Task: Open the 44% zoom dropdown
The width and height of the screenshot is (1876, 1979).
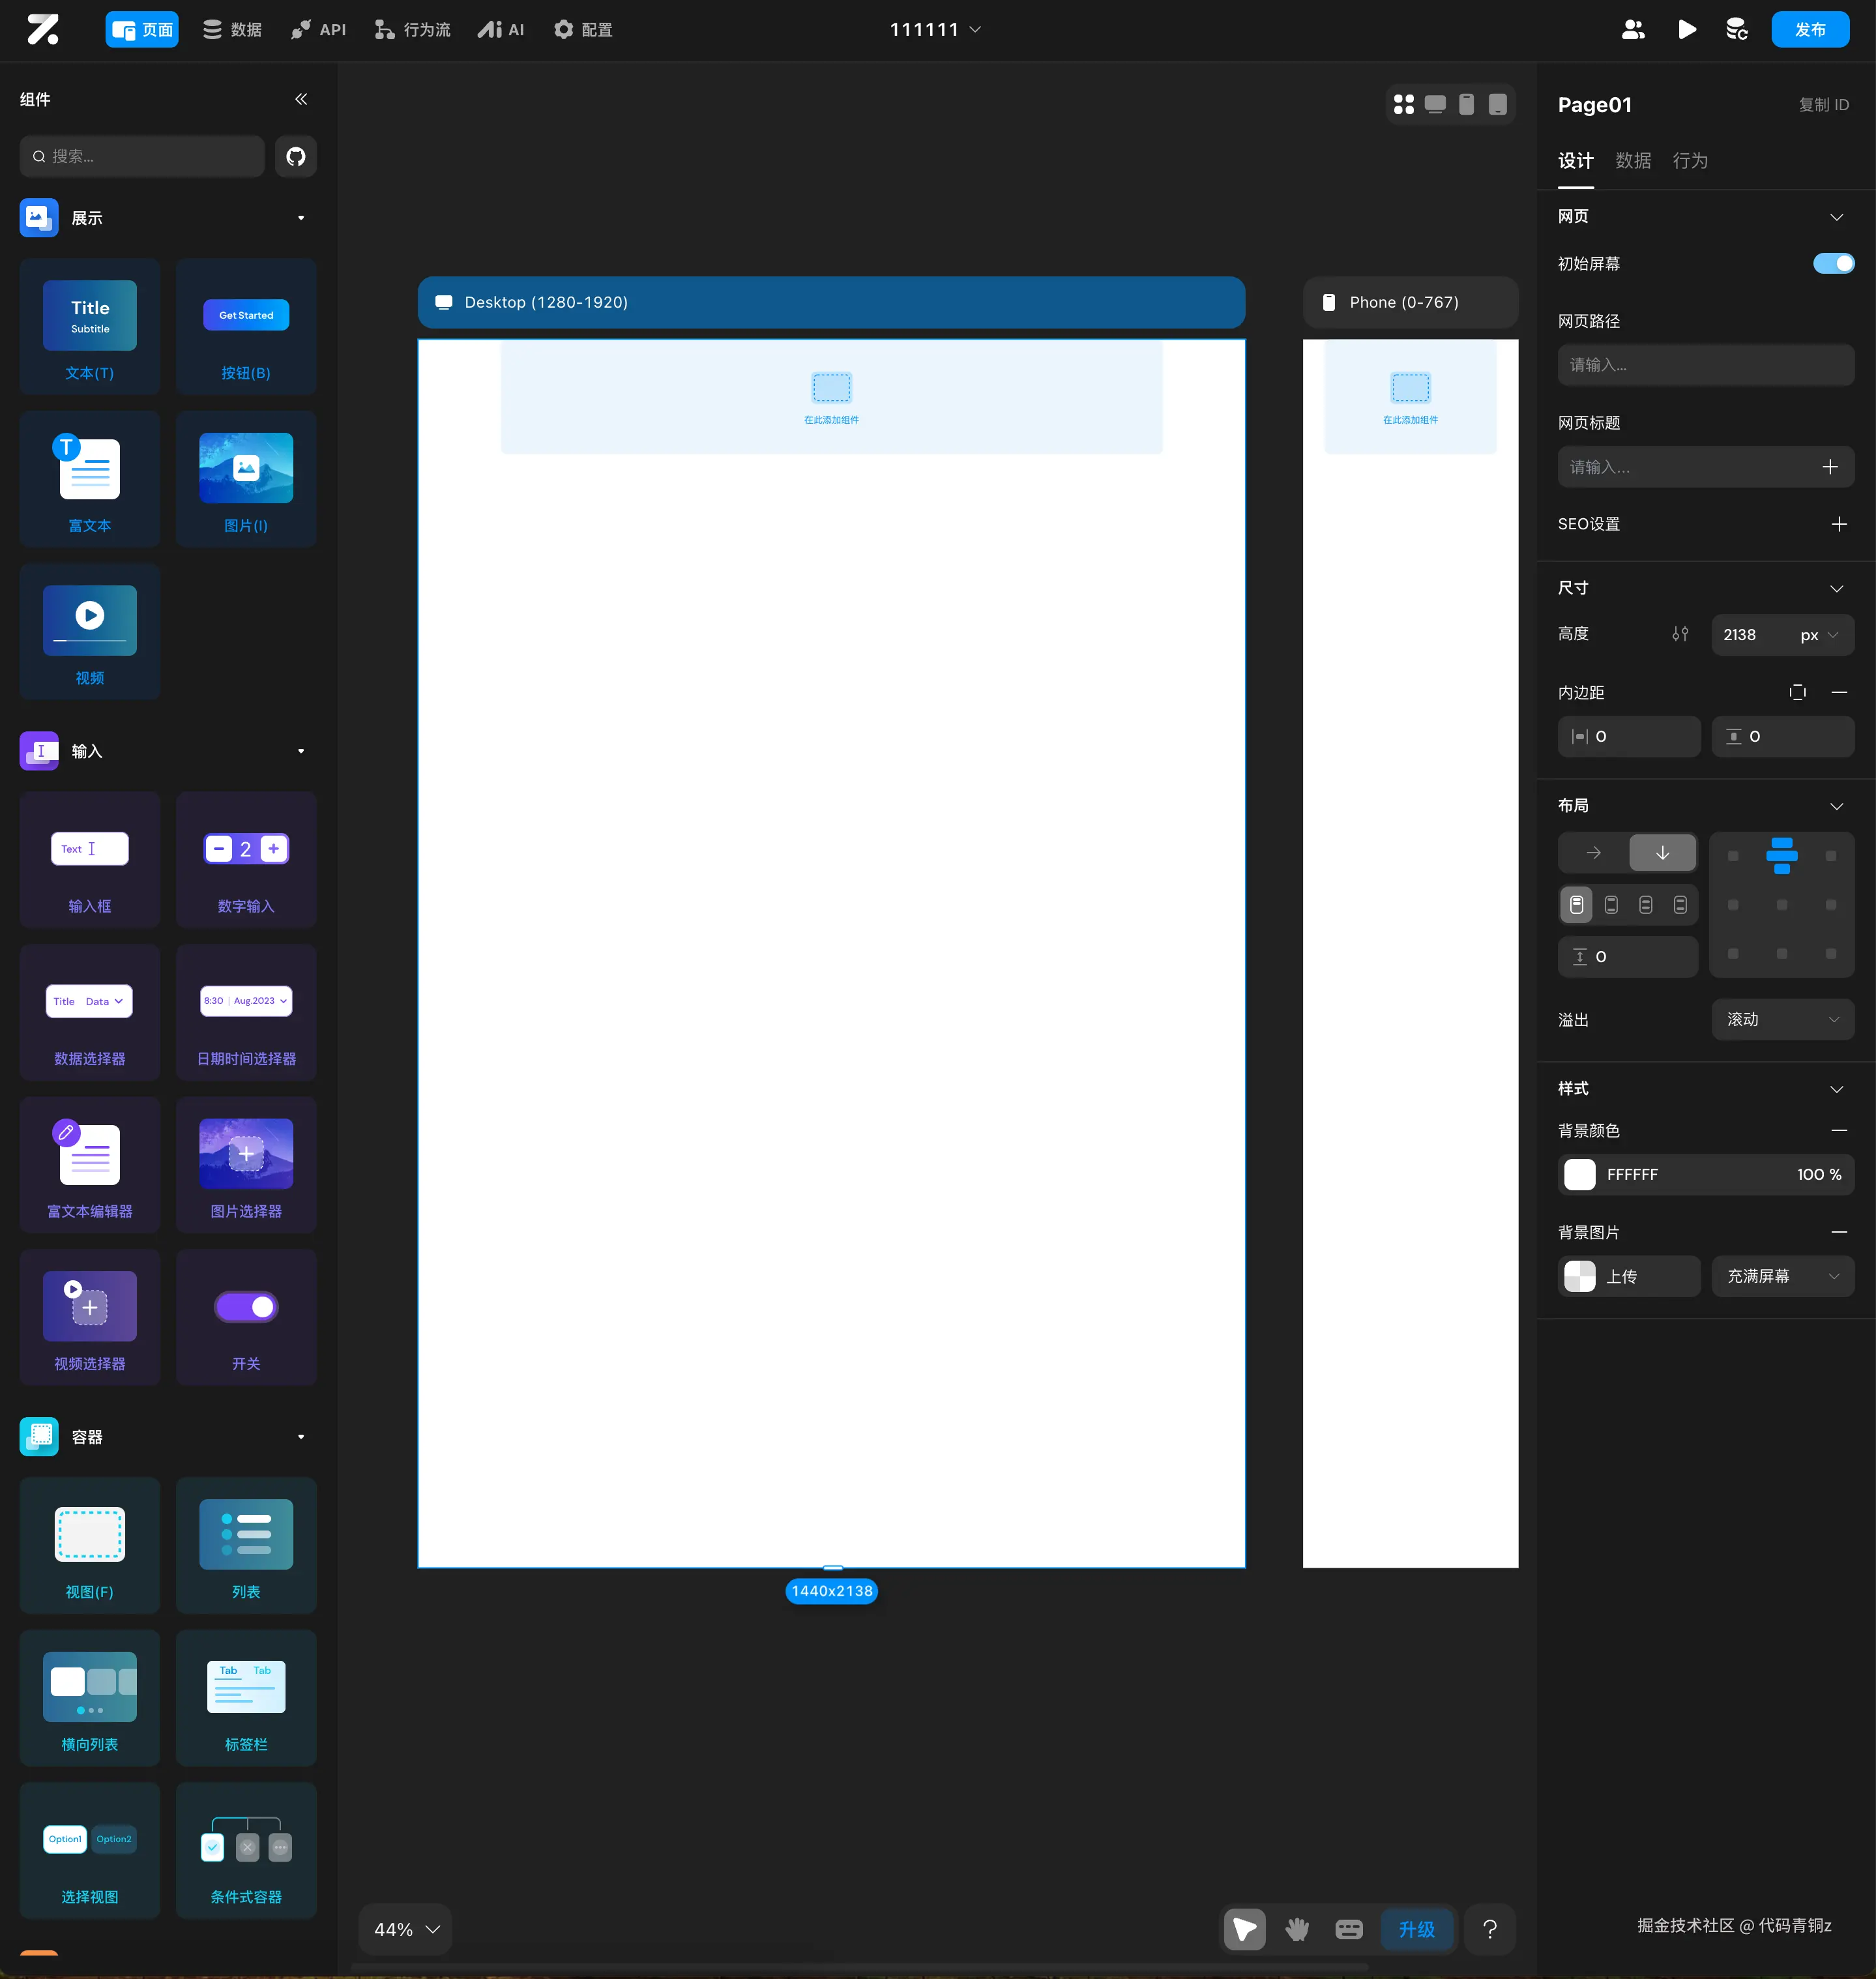Action: (405, 1929)
